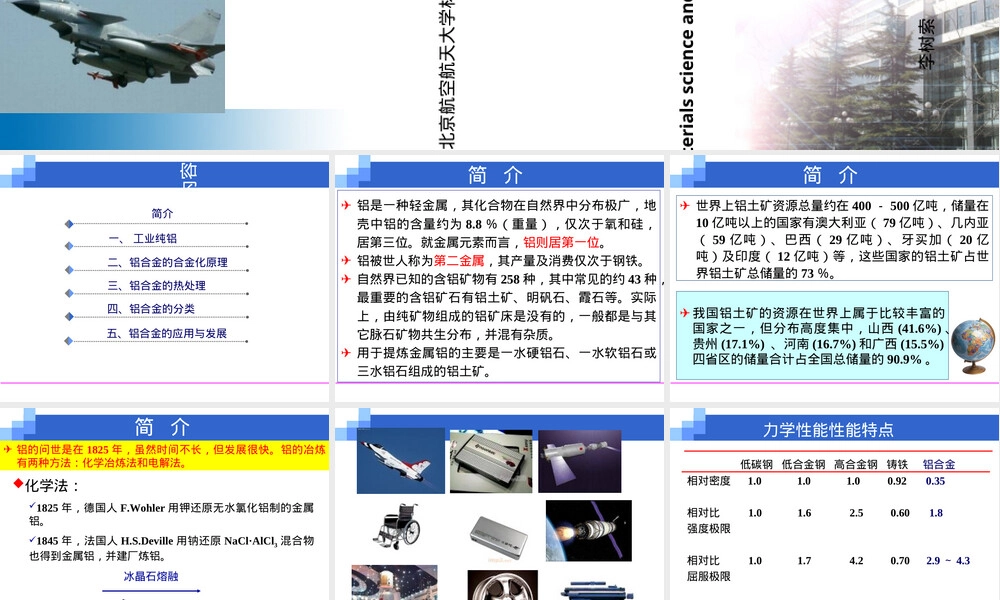Viewport: 1000px width, 600px height.
Task: Click the '化学法：' heading
Action: point(52,486)
